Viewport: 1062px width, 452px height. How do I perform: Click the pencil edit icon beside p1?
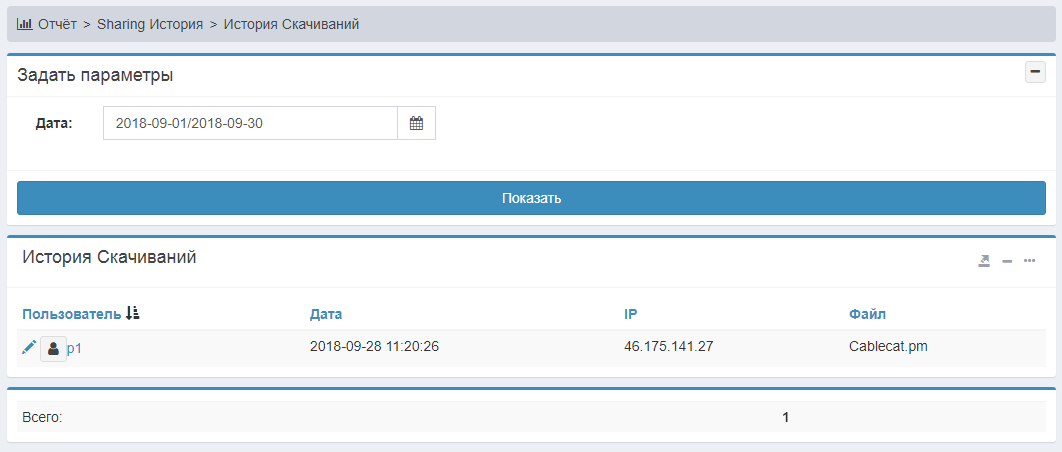[x=29, y=347]
